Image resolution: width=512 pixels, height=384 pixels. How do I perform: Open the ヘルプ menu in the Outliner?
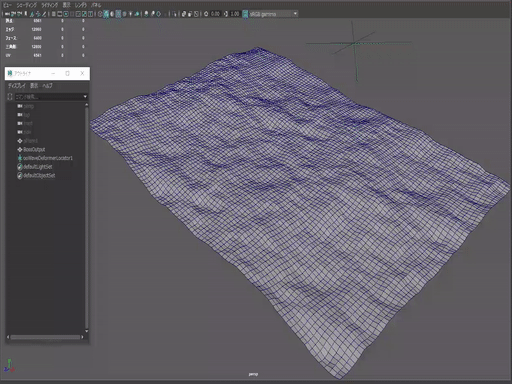pos(47,86)
